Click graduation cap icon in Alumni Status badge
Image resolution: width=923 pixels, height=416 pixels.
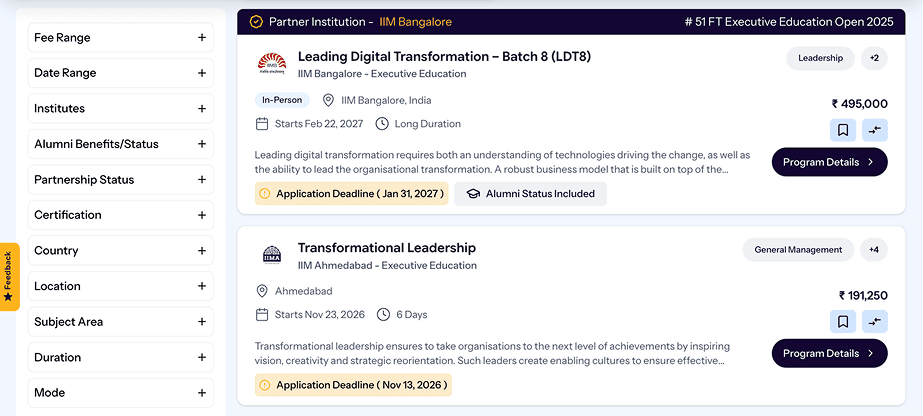coord(473,194)
